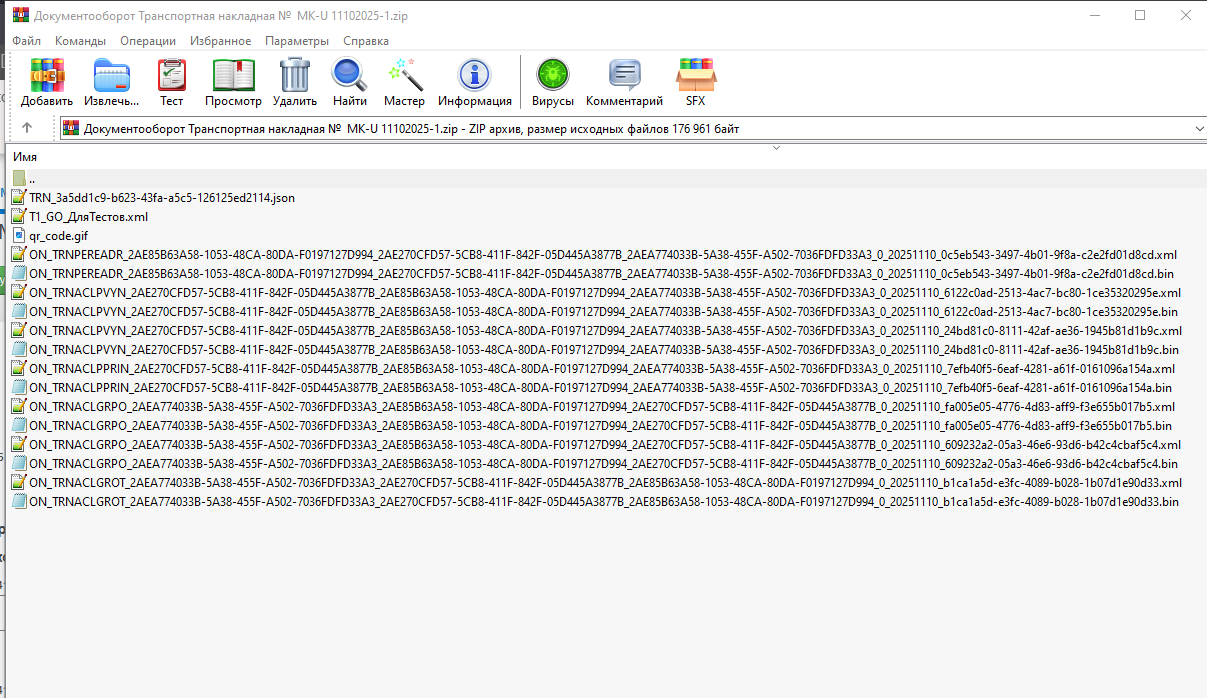Screen dimensions: 1207x698
Task: Select TRN_3a5dd1c9-b623-43fa-a5c5-126125ed2114.json file
Action: point(162,198)
